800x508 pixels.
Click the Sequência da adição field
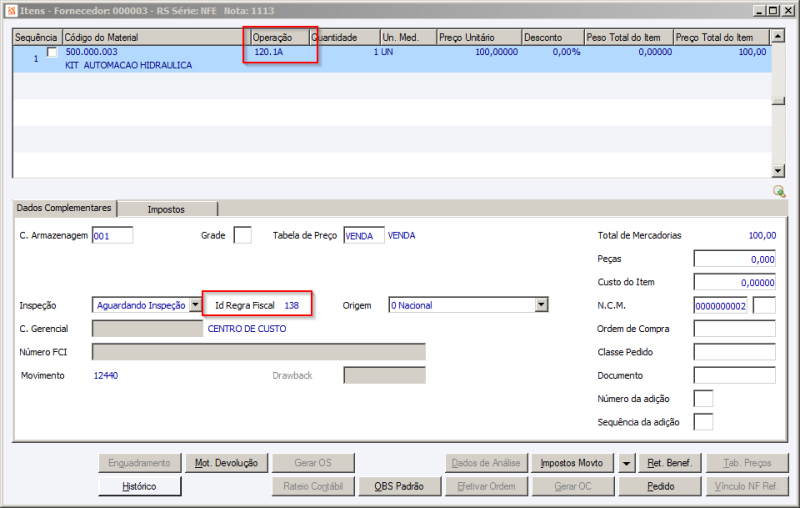(x=703, y=422)
